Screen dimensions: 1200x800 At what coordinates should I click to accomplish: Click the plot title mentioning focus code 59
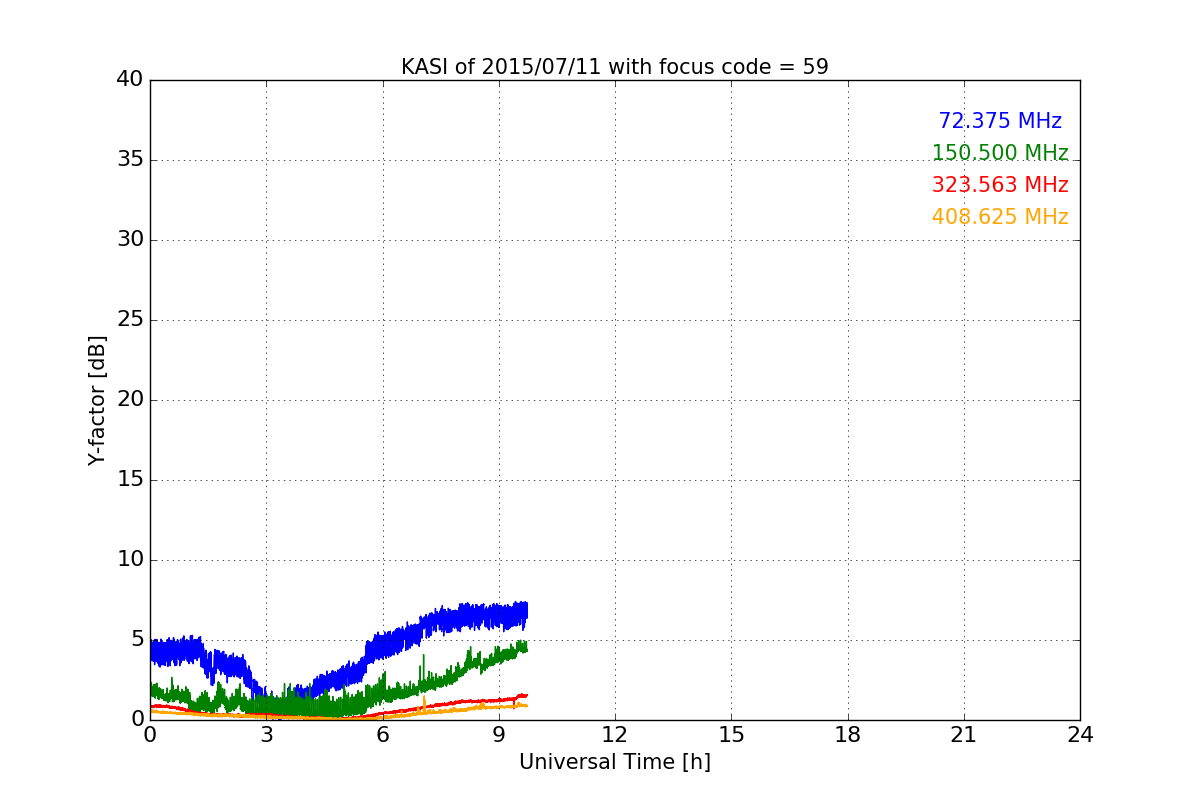(x=614, y=67)
